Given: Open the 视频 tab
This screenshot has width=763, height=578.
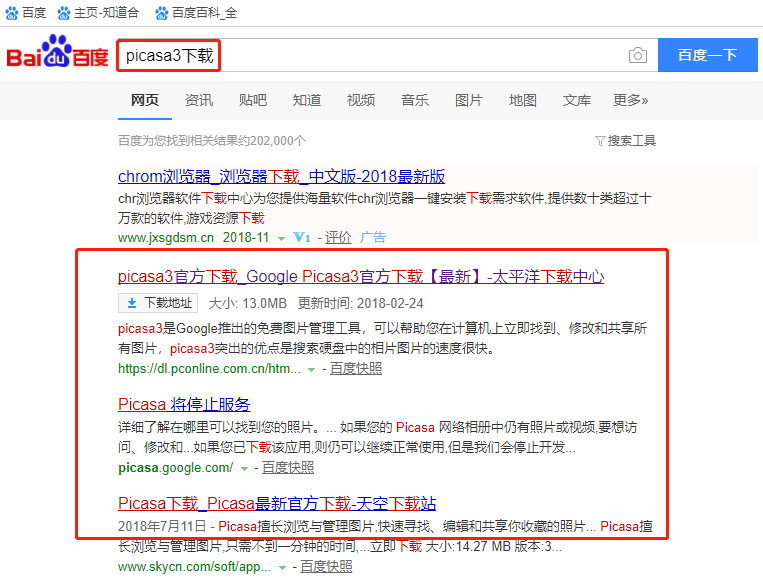Looking at the screenshot, I should coord(361,100).
